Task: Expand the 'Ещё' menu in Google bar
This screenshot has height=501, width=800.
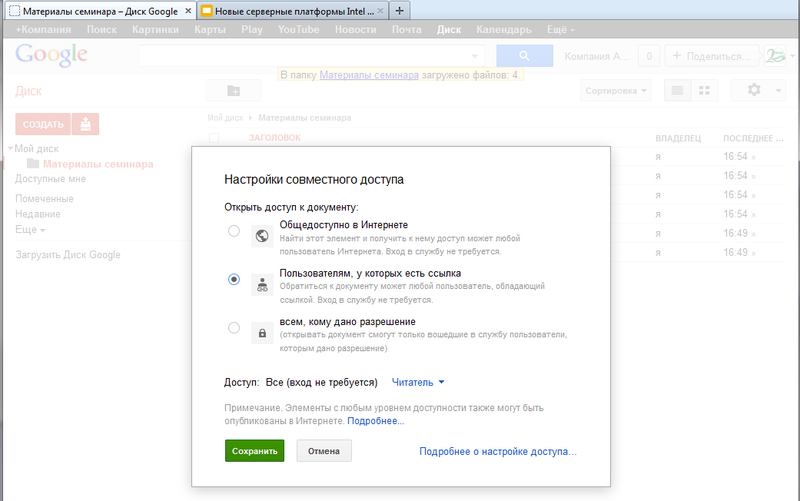Action: (x=560, y=30)
